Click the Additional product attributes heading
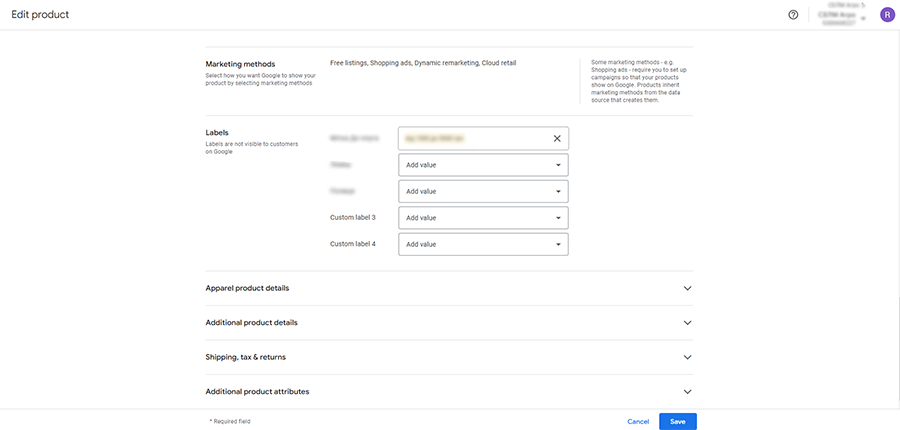The width and height of the screenshot is (900, 430). pyautogui.click(x=257, y=392)
